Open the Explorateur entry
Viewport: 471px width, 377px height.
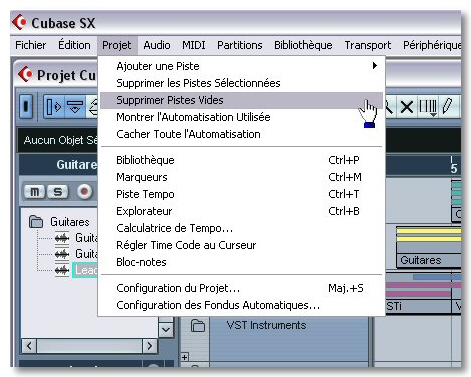241,211
